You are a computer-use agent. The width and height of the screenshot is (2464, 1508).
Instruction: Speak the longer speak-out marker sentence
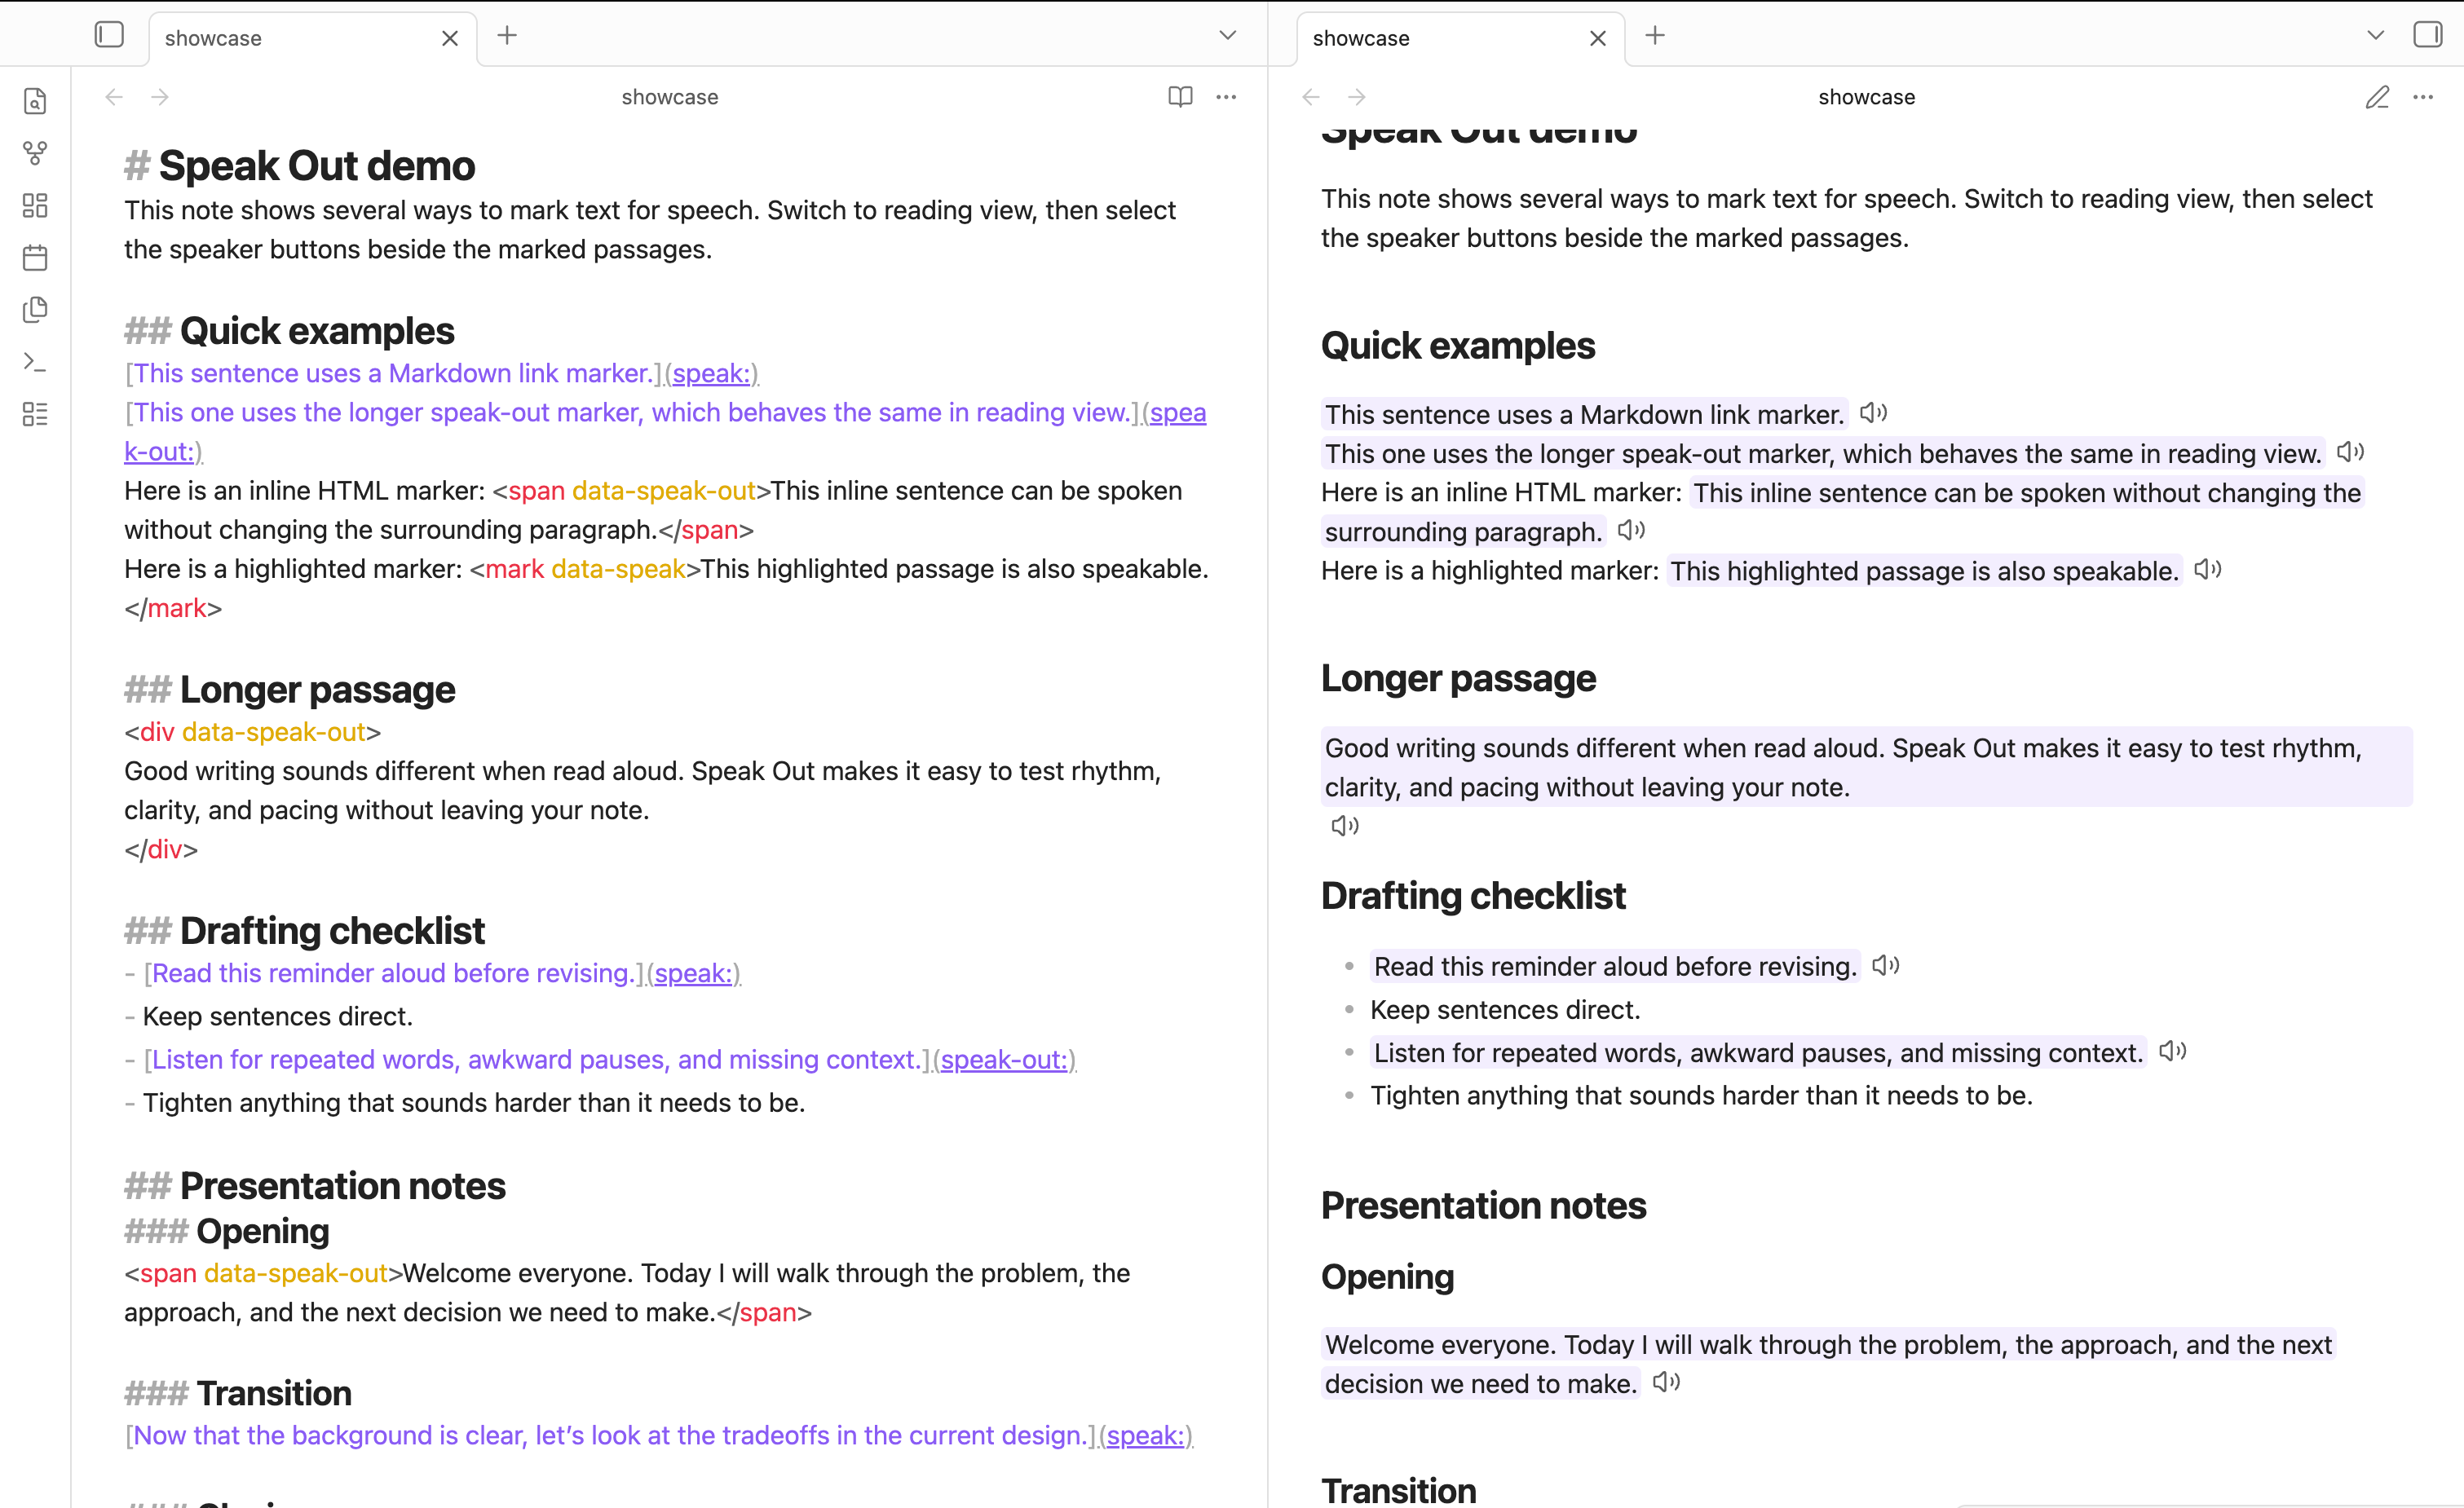pos(2350,452)
